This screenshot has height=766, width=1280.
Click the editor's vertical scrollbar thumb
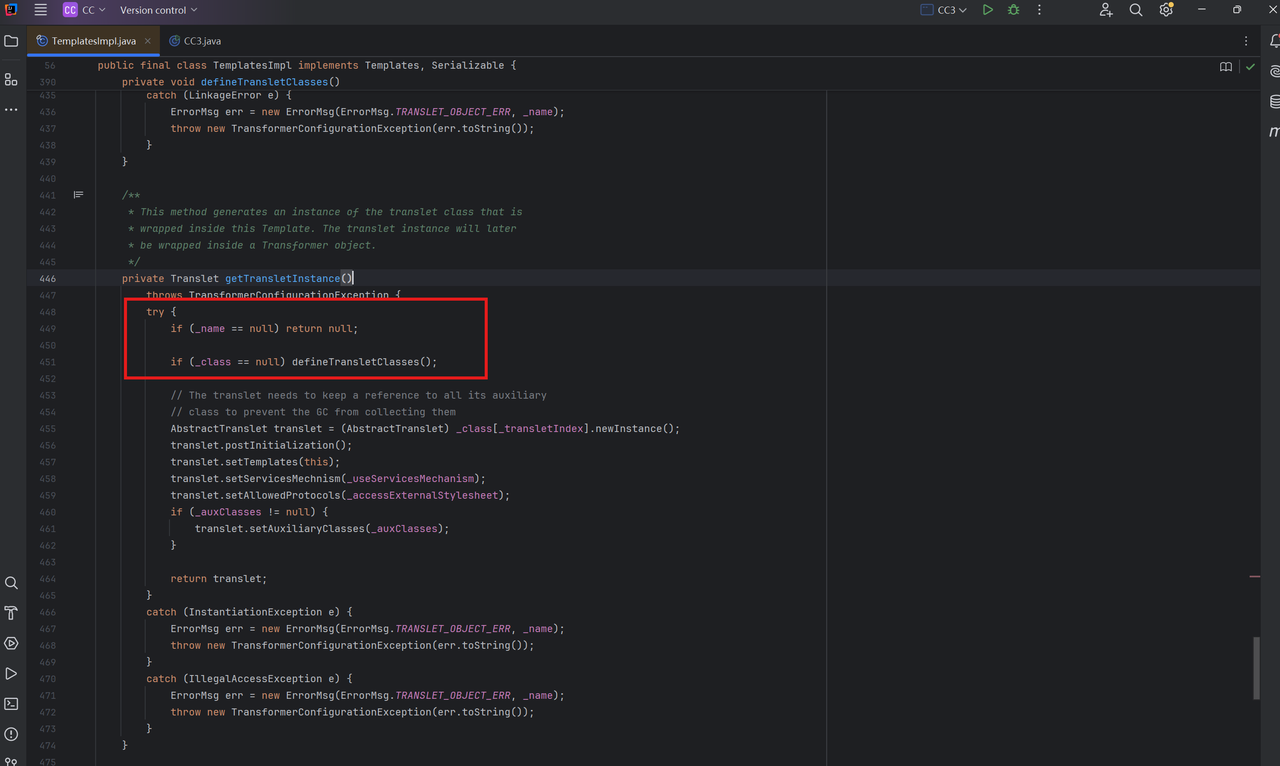pyautogui.click(x=1256, y=668)
